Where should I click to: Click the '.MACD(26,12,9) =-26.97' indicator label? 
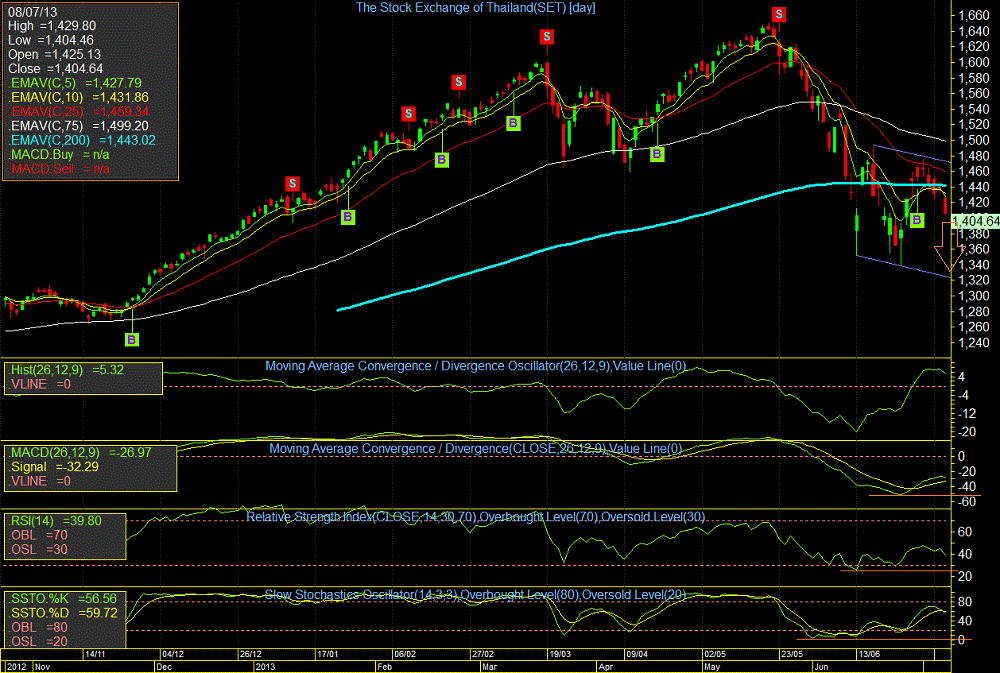click(x=80, y=452)
